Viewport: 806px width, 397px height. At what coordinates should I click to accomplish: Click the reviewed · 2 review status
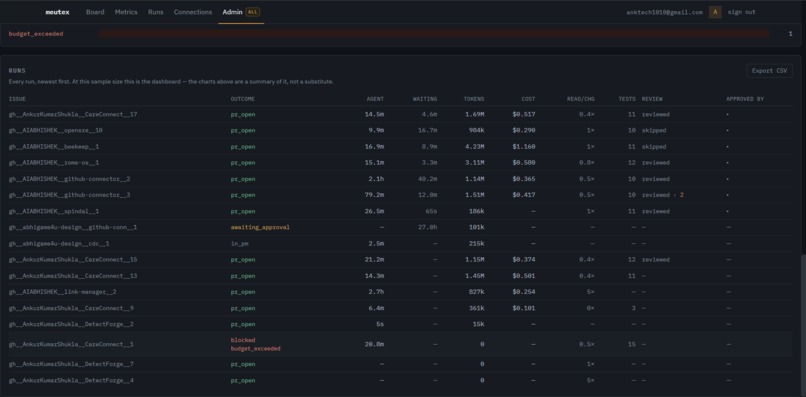[663, 195]
